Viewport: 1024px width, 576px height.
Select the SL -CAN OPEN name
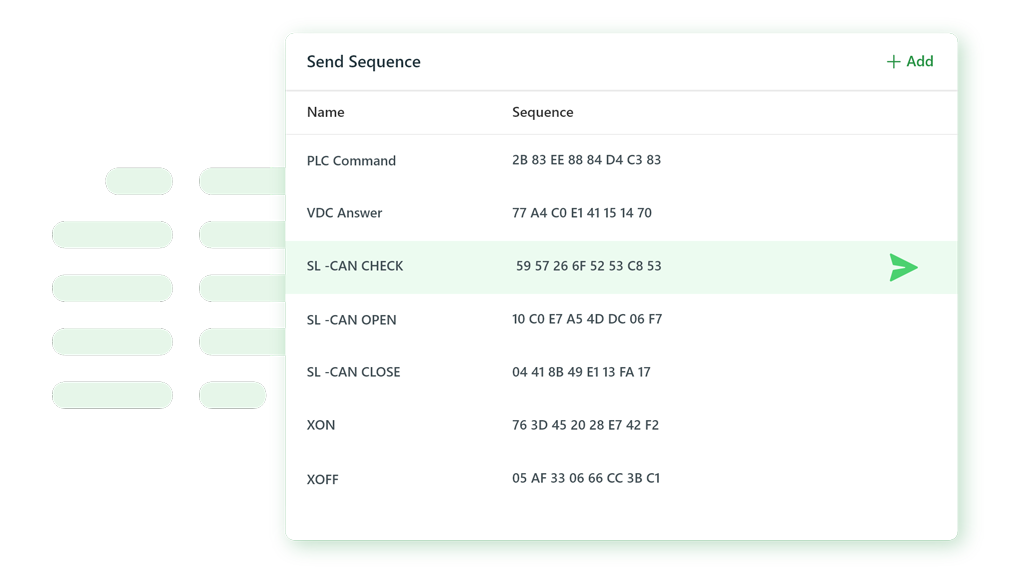click(351, 320)
